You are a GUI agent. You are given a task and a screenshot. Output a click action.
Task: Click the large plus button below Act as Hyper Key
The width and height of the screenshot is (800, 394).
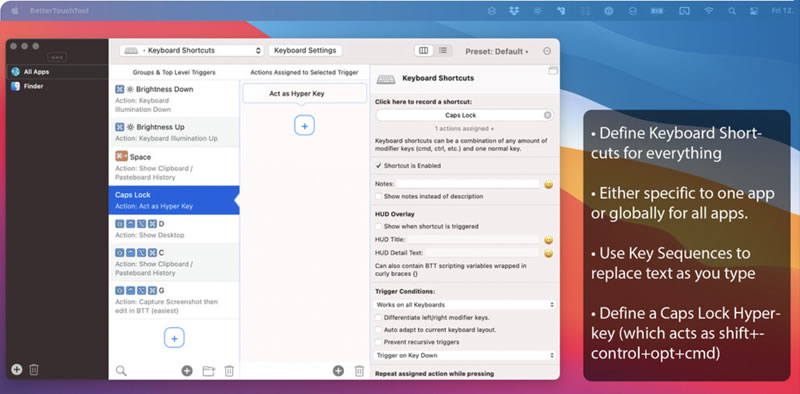pos(305,125)
